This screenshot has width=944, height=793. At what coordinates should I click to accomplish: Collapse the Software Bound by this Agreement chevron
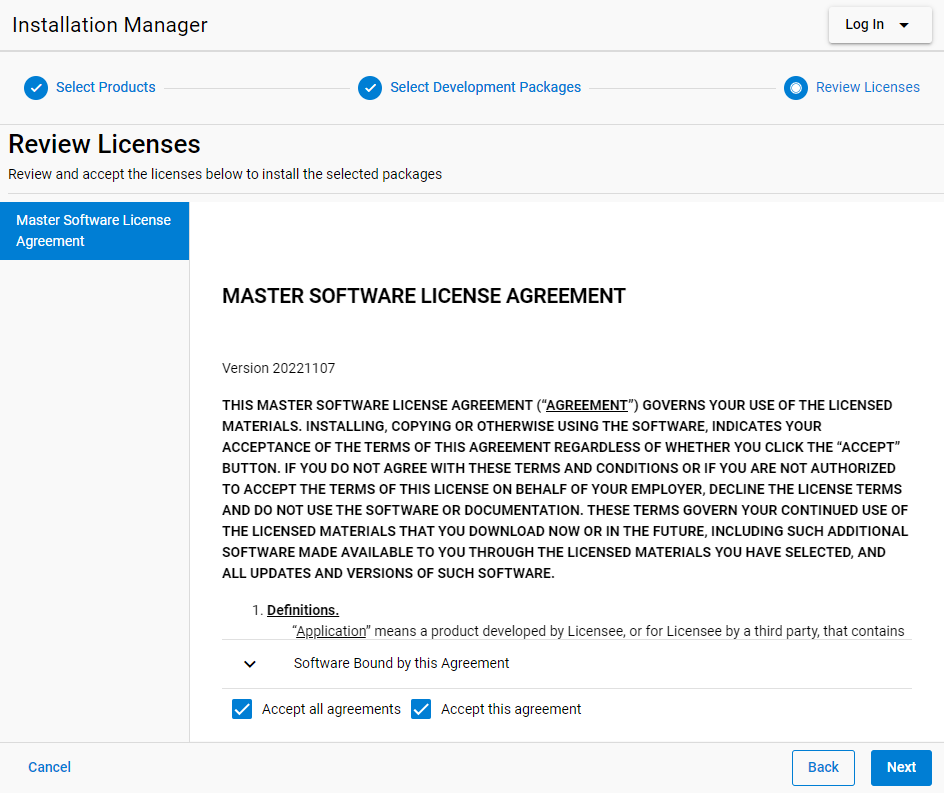pyautogui.click(x=249, y=663)
